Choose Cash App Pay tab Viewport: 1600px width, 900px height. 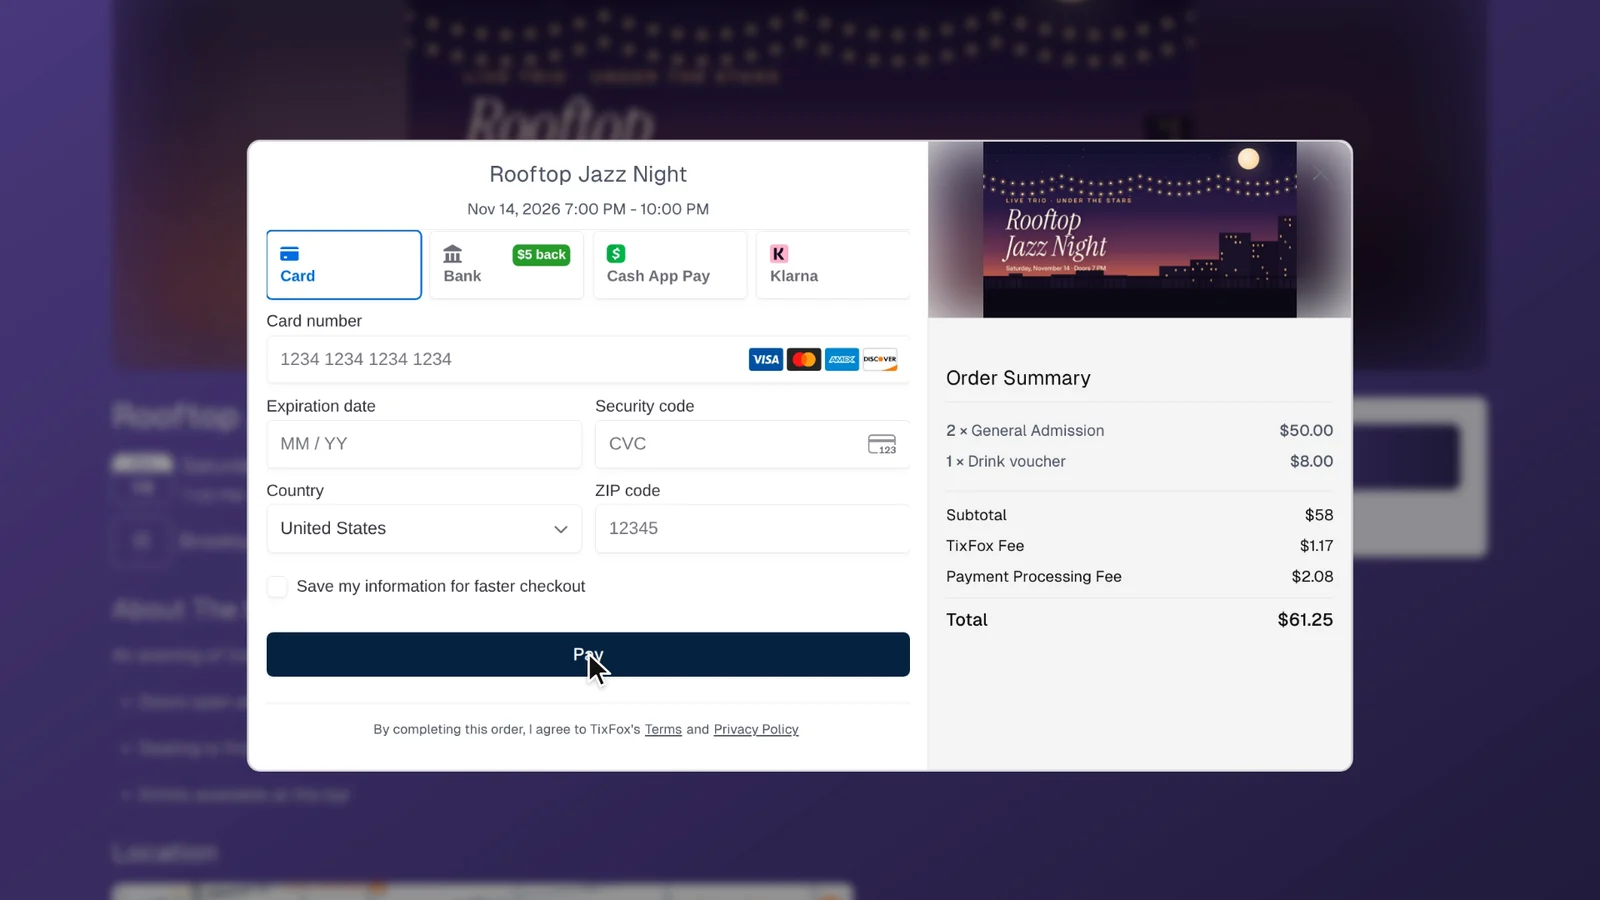point(670,265)
